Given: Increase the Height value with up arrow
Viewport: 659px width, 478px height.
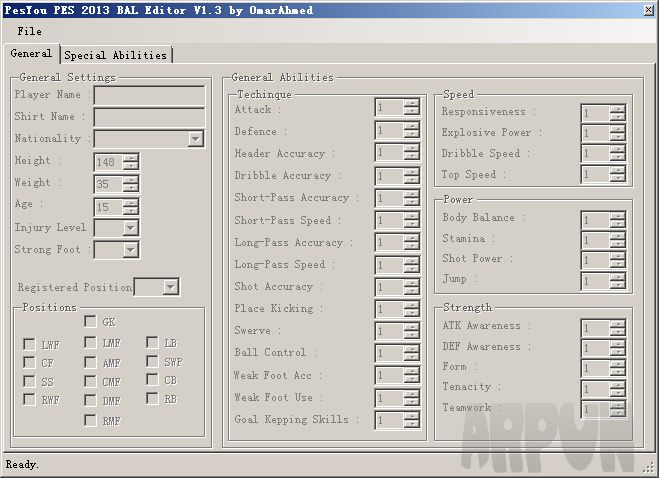Looking at the screenshot, I should click(x=131, y=158).
